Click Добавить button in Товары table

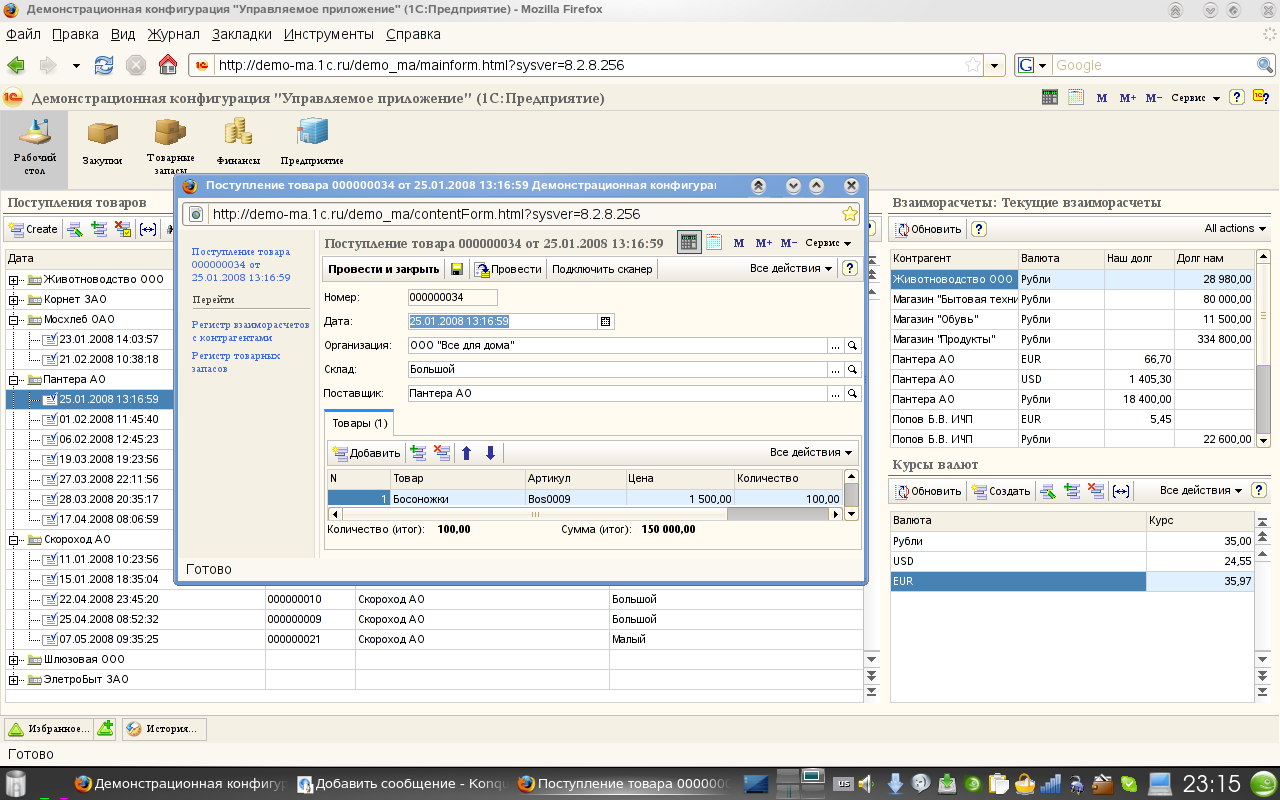click(x=366, y=453)
